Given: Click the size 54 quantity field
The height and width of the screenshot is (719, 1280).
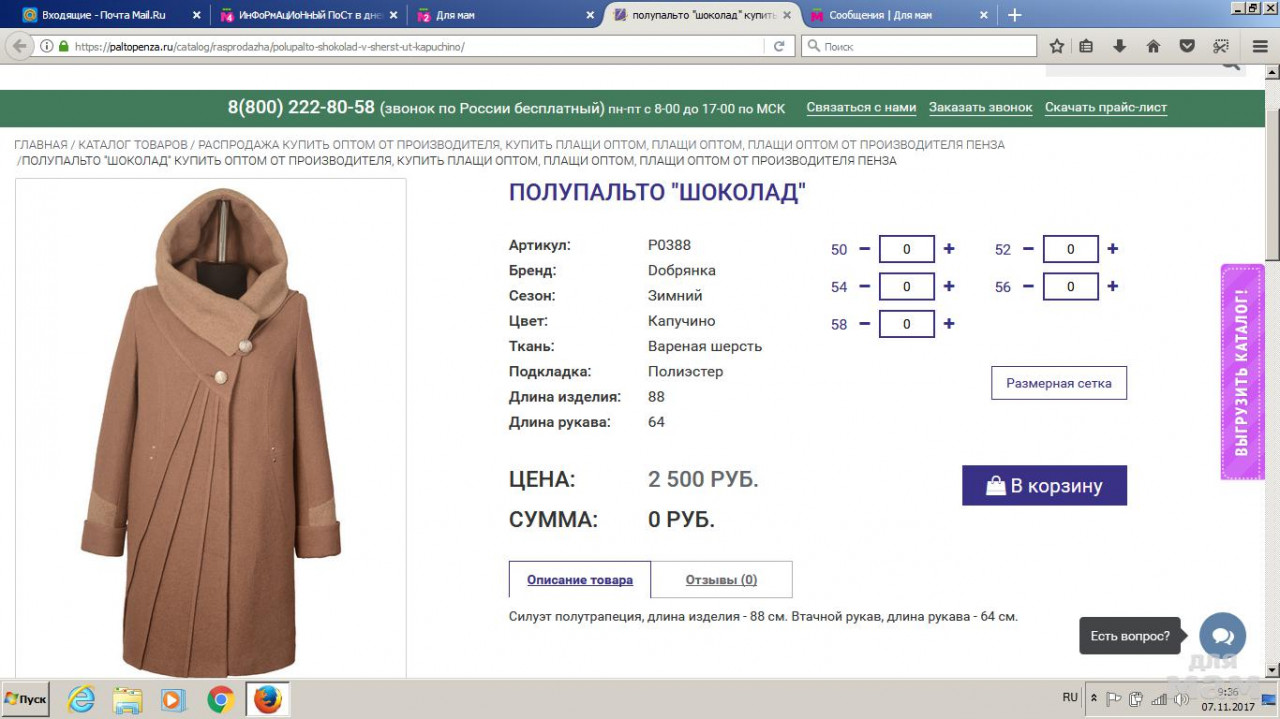Looking at the screenshot, I should 906,287.
